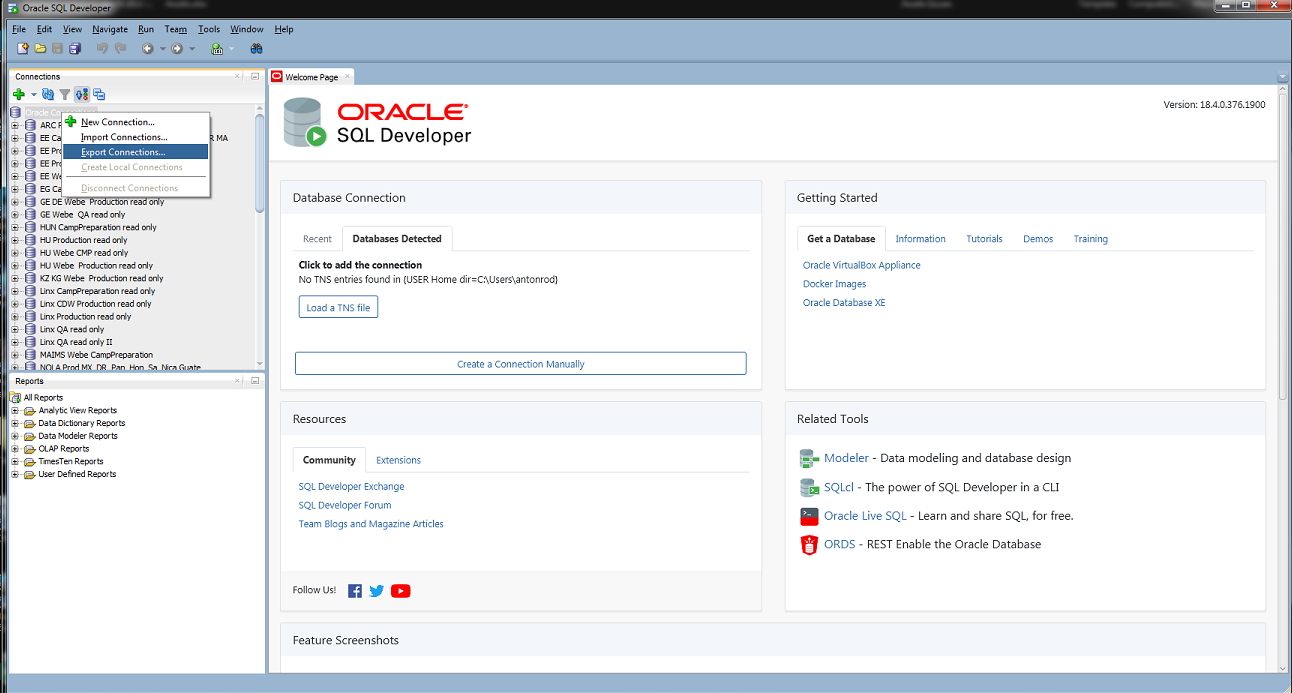Open SQL Developer Exchange link
Image resolution: width=1292 pixels, height=693 pixels.
coord(352,487)
